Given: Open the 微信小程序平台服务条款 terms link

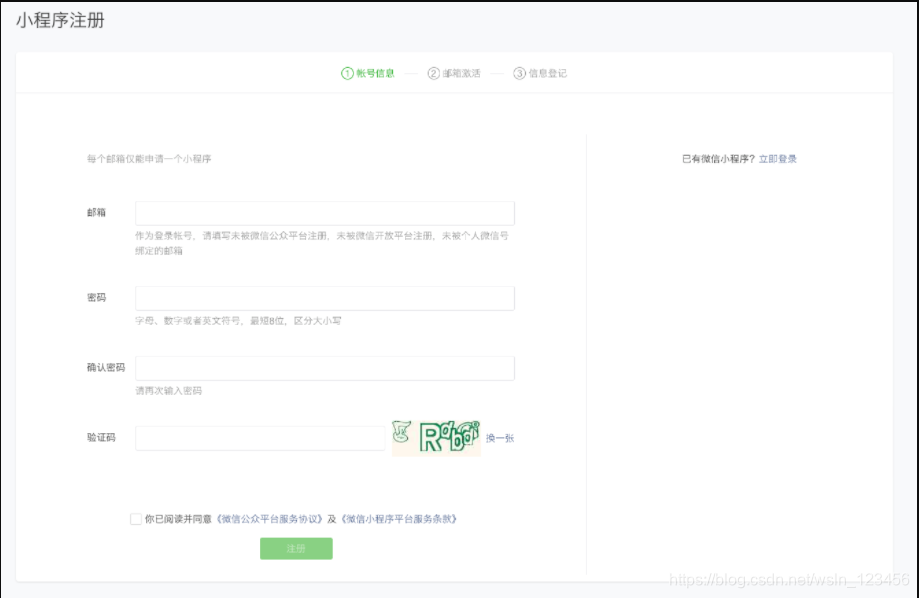Looking at the screenshot, I should coord(399,519).
